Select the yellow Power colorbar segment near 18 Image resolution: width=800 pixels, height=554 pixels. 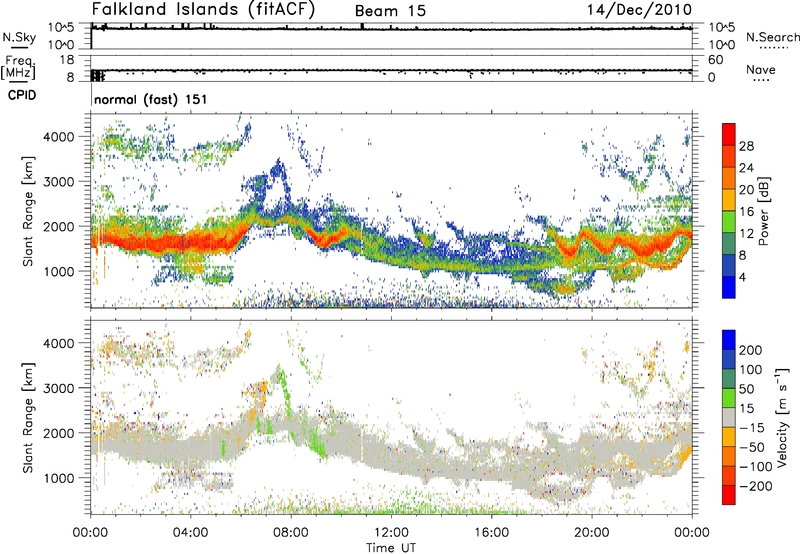(x=729, y=199)
